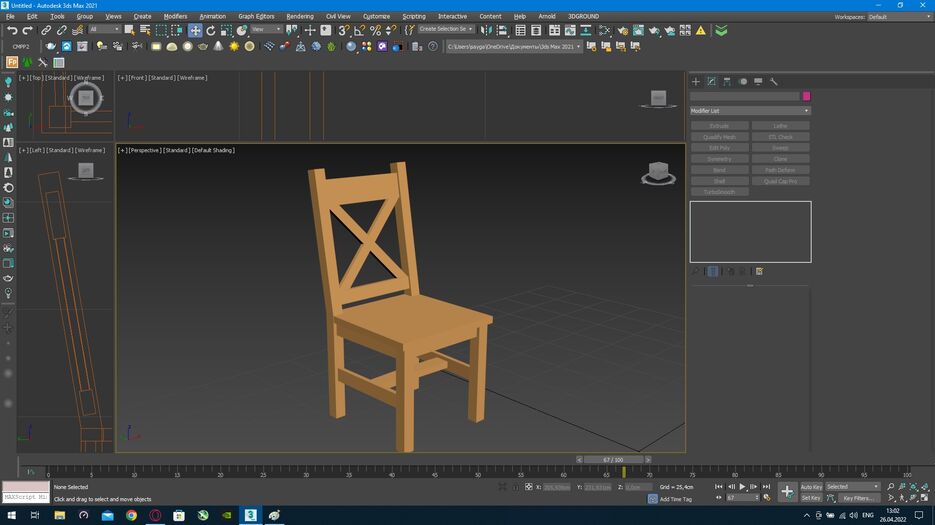Toggle Maximize Viewport icon
The height and width of the screenshot is (525, 935).
tap(925, 498)
